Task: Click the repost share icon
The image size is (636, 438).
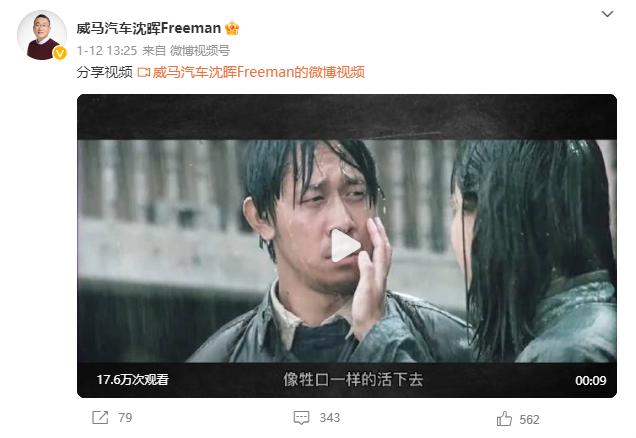Action: click(100, 418)
